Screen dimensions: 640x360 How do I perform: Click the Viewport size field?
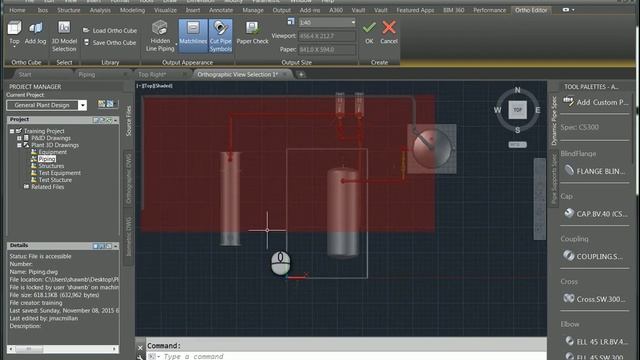pyautogui.click(x=327, y=36)
